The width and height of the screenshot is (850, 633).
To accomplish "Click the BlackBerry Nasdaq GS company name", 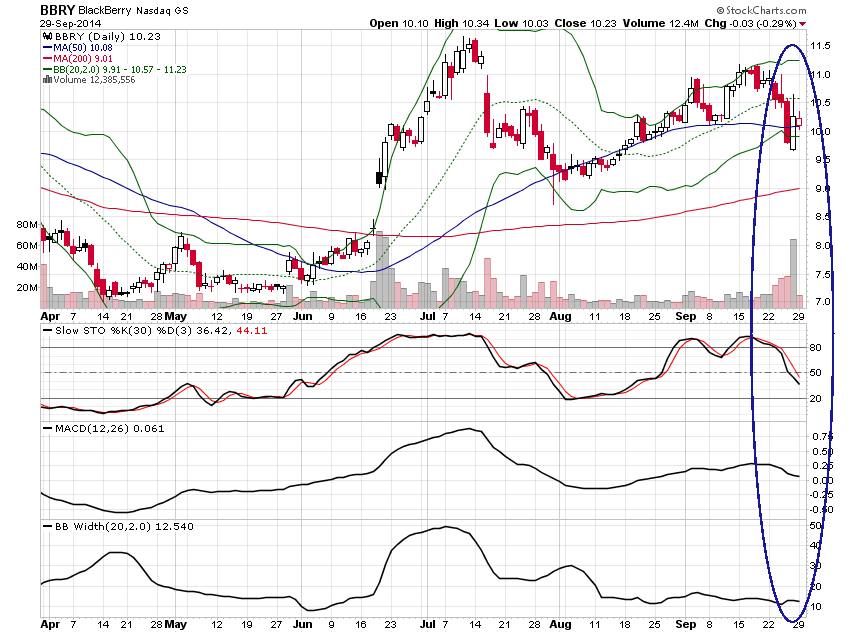I will tap(133, 10).
